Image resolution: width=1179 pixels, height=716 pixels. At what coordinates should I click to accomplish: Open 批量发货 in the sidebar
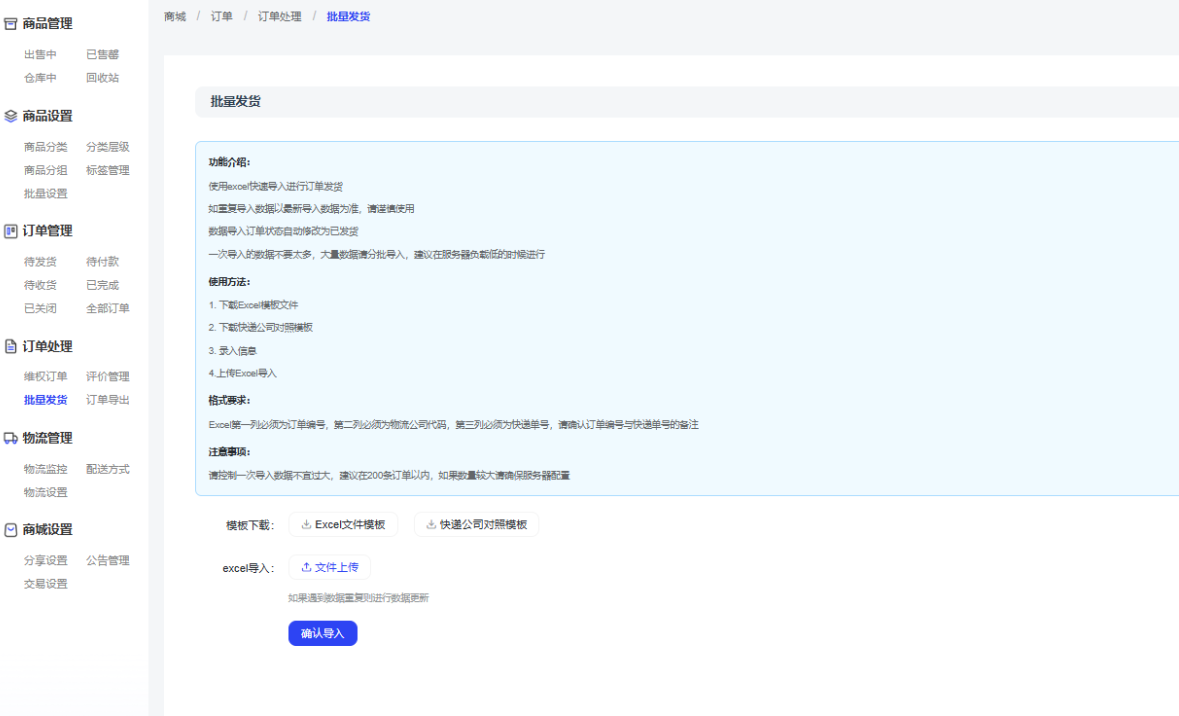pyautogui.click(x=45, y=400)
